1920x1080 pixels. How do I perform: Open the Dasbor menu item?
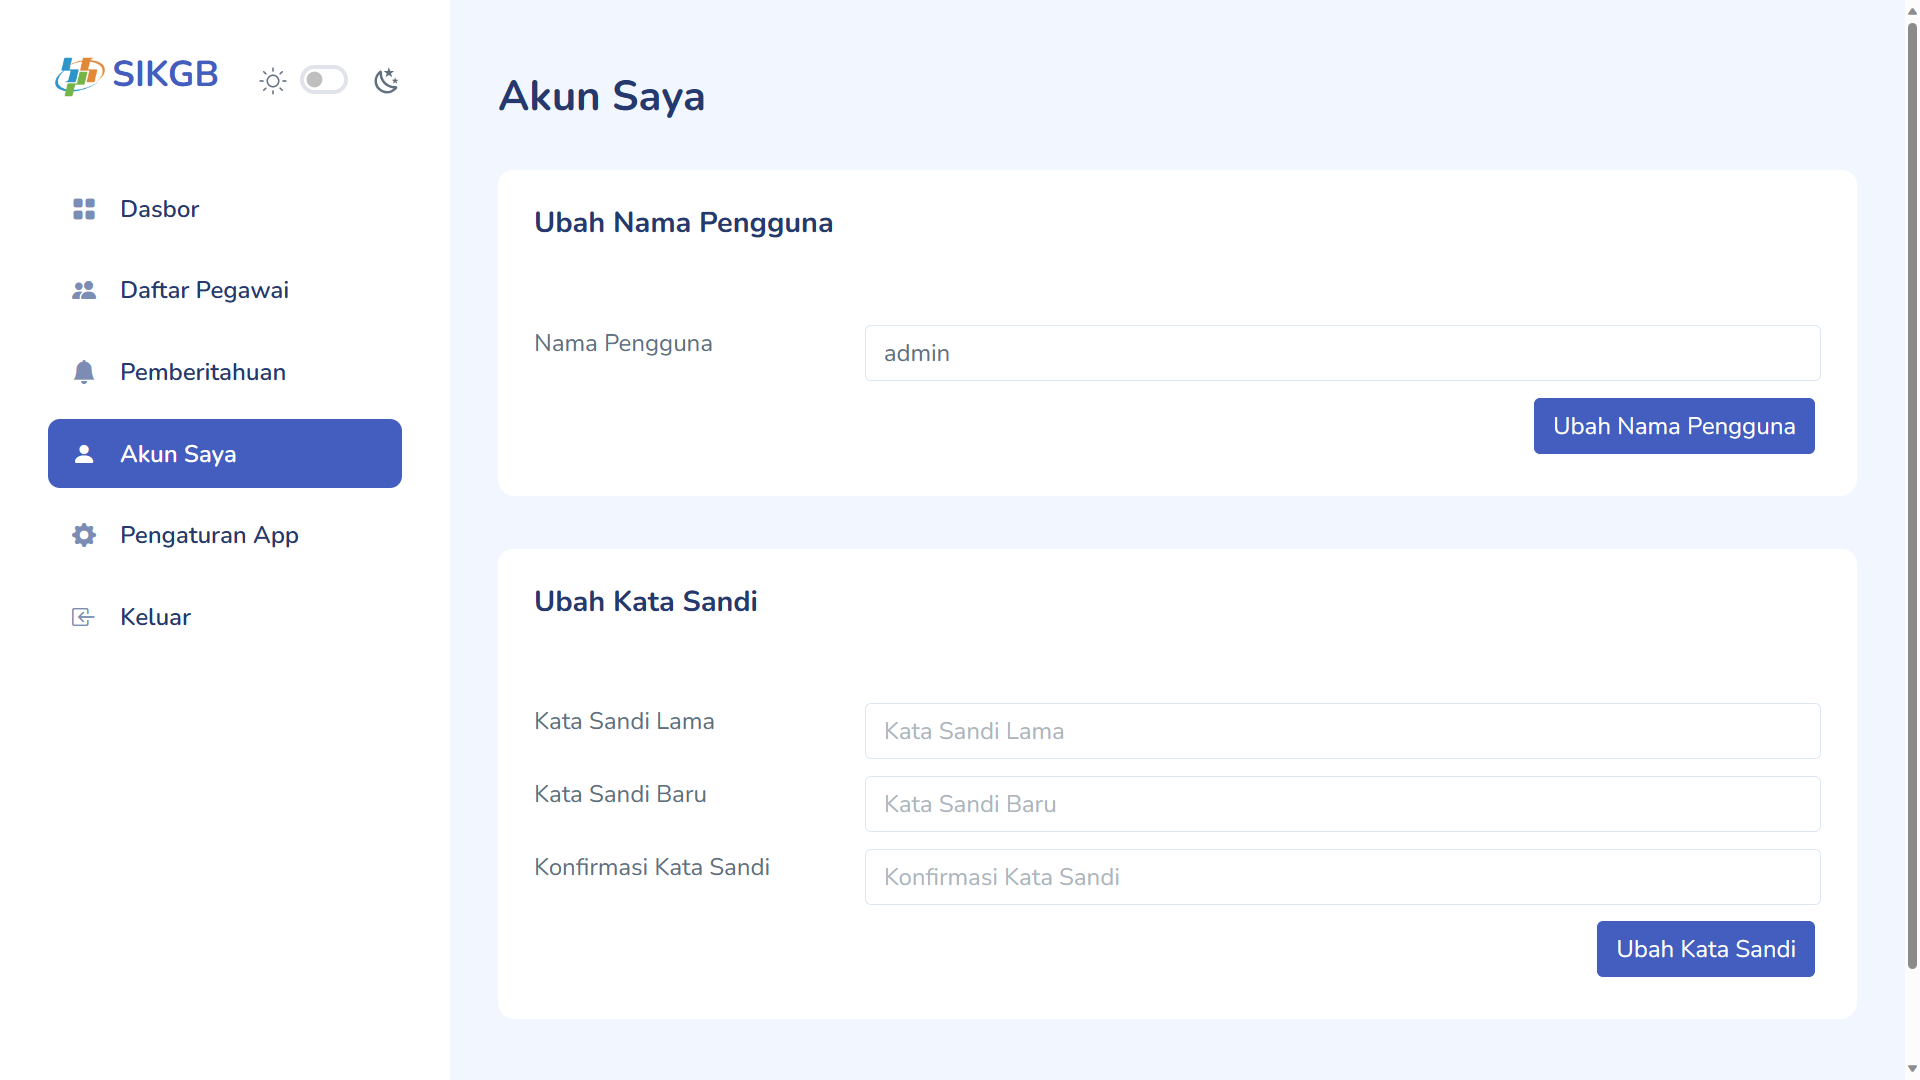[225, 209]
